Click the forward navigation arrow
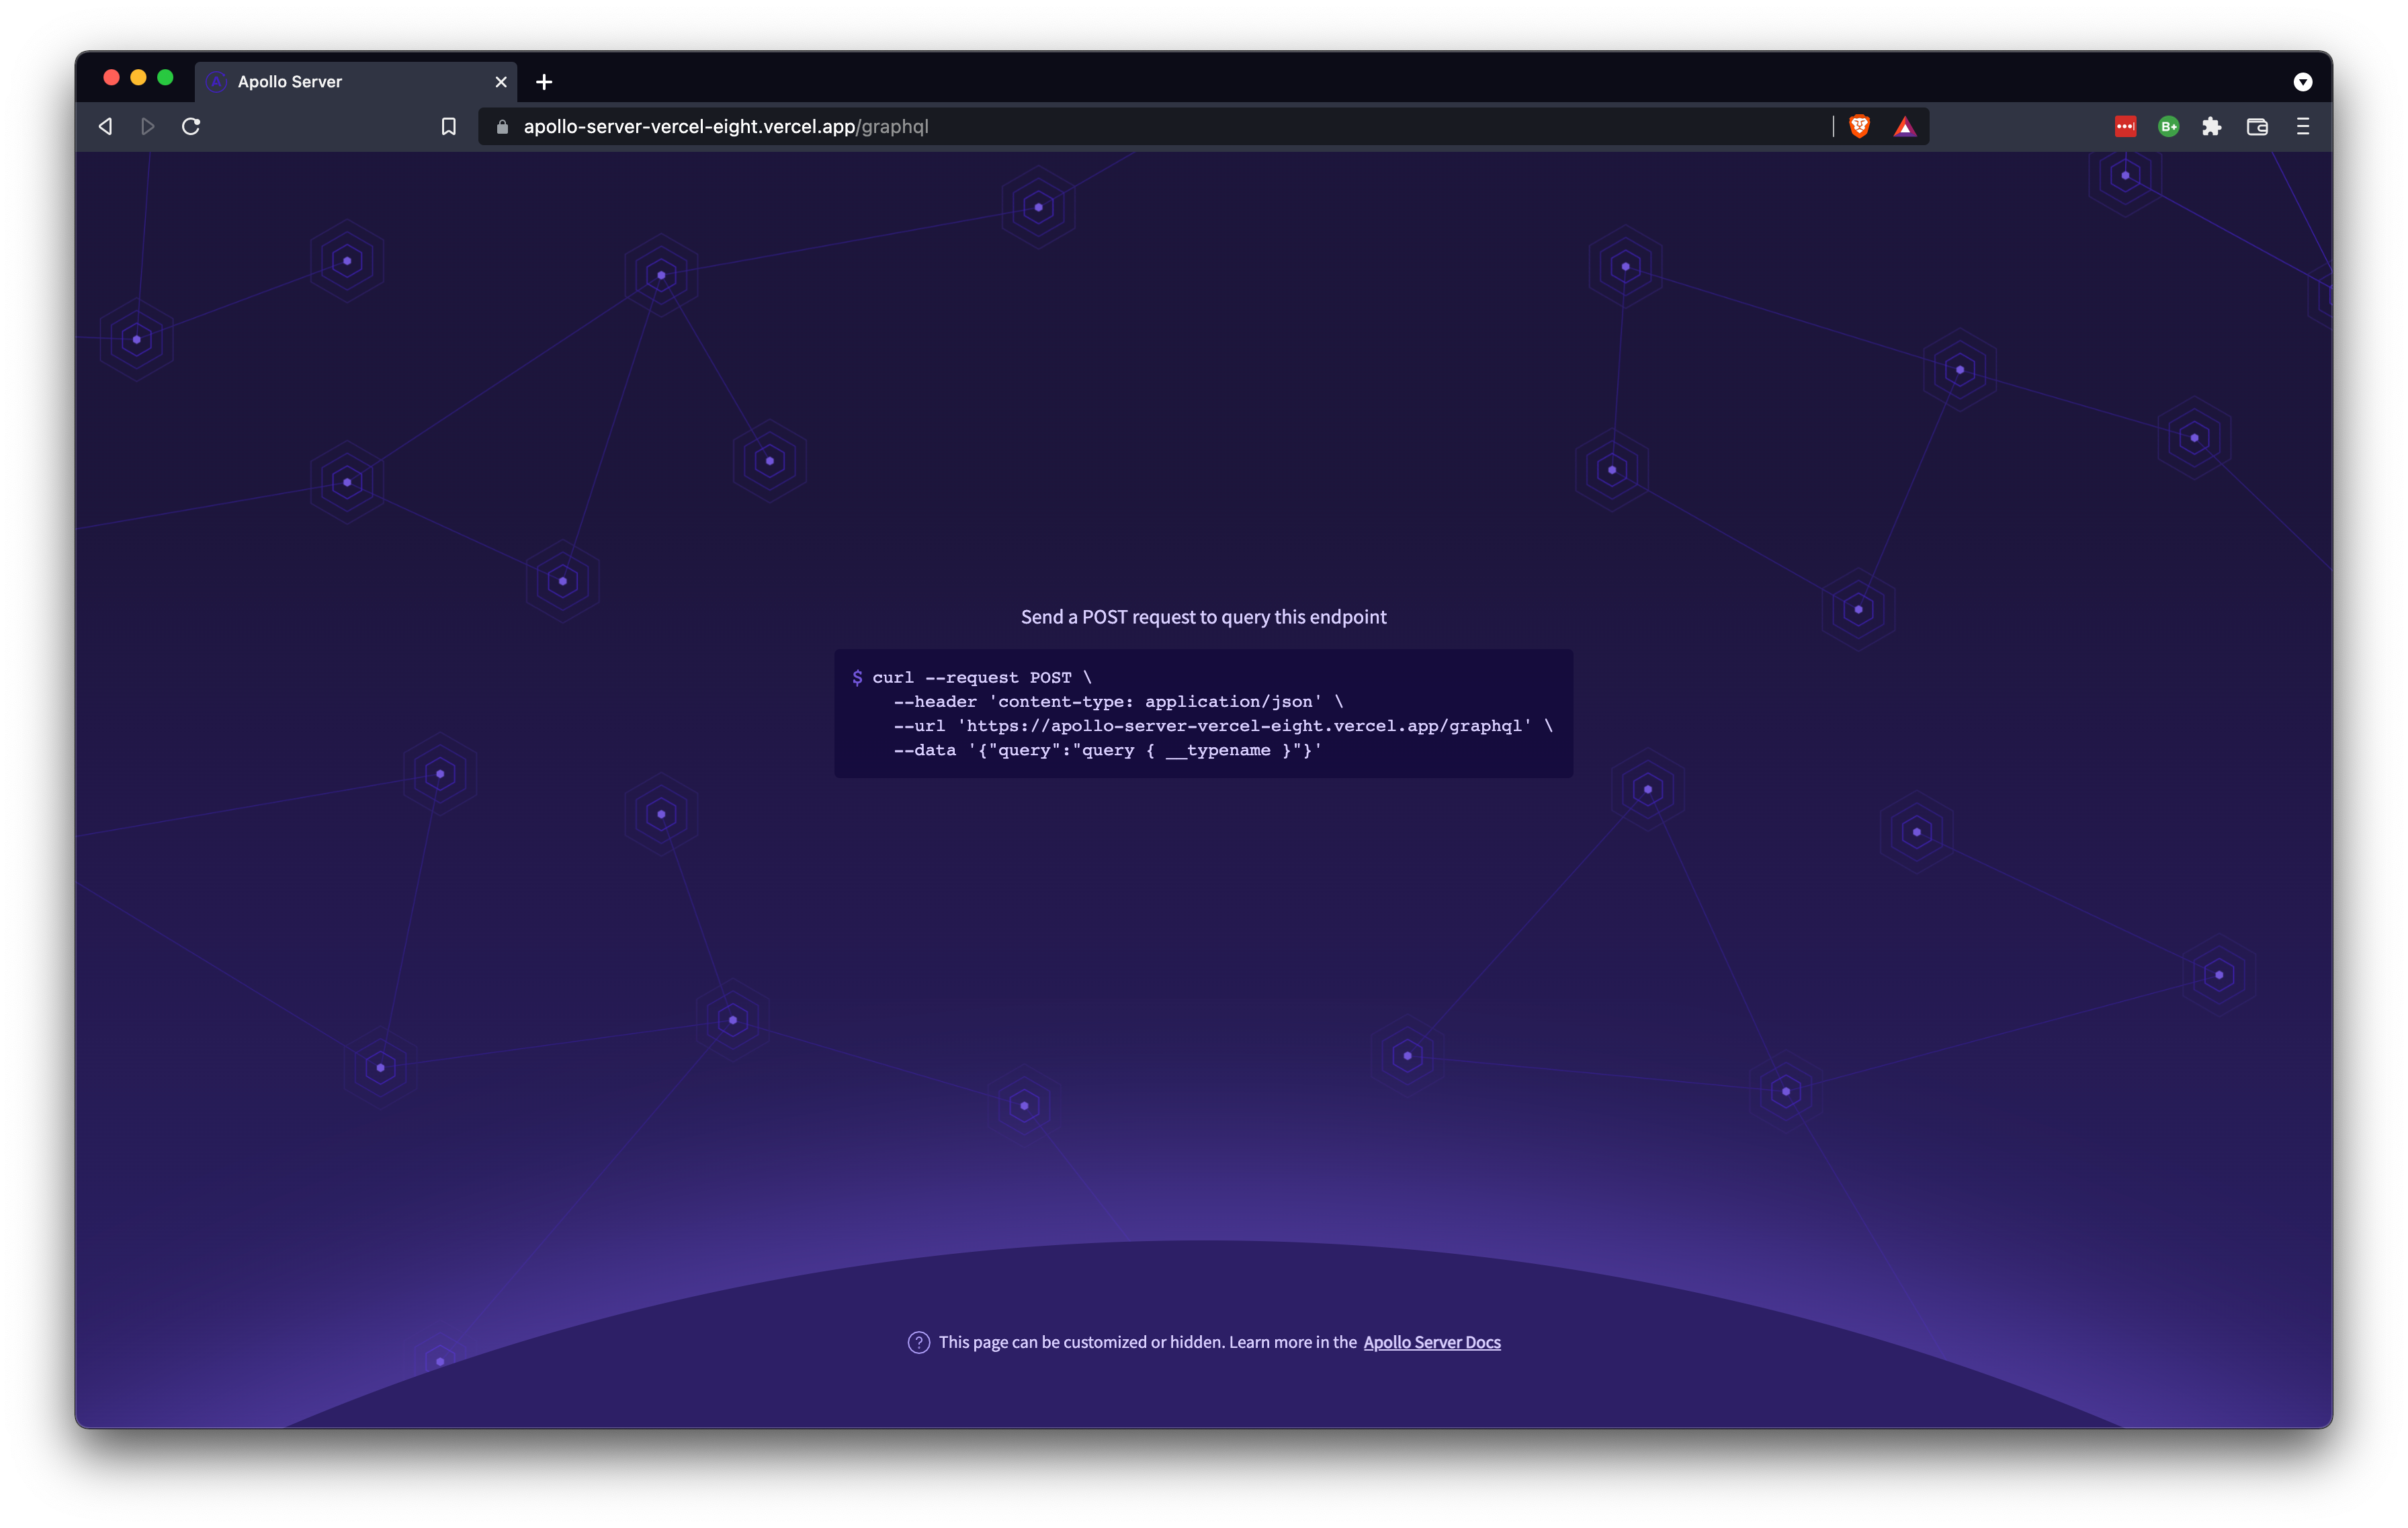Screen dimensions: 2408x1528 click(x=148, y=126)
